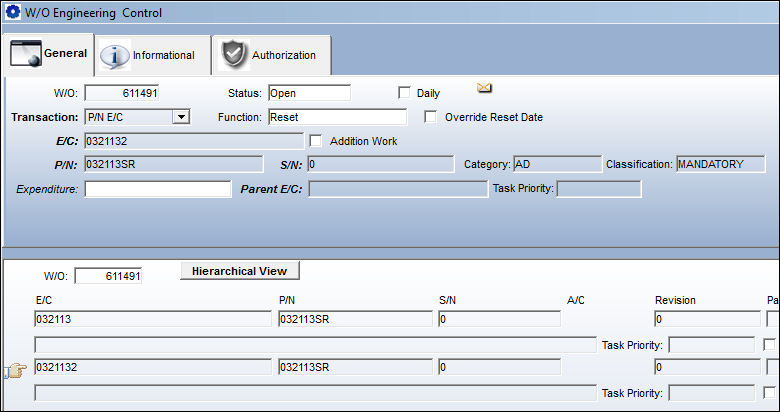Select the P/N cell in the 032113 row
The width and height of the screenshot is (780, 412).
(355, 319)
